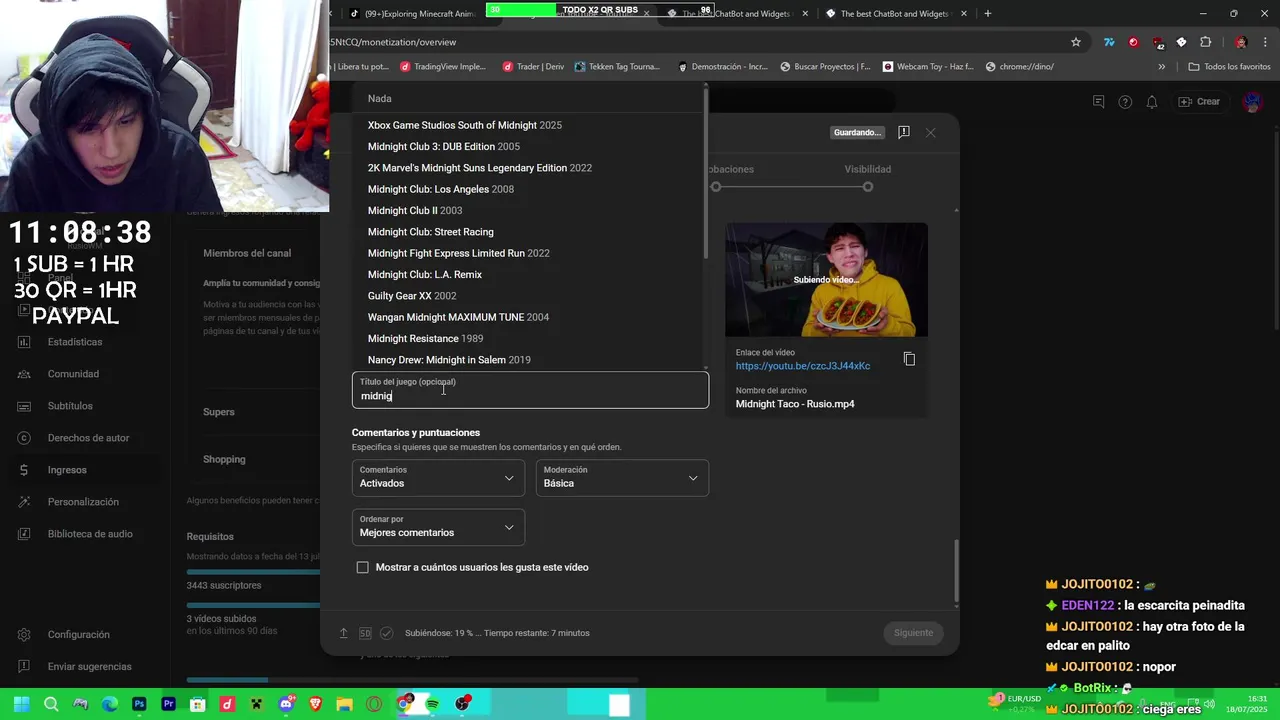
Task: Select Nada in the game suggestions
Action: (529, 99)
